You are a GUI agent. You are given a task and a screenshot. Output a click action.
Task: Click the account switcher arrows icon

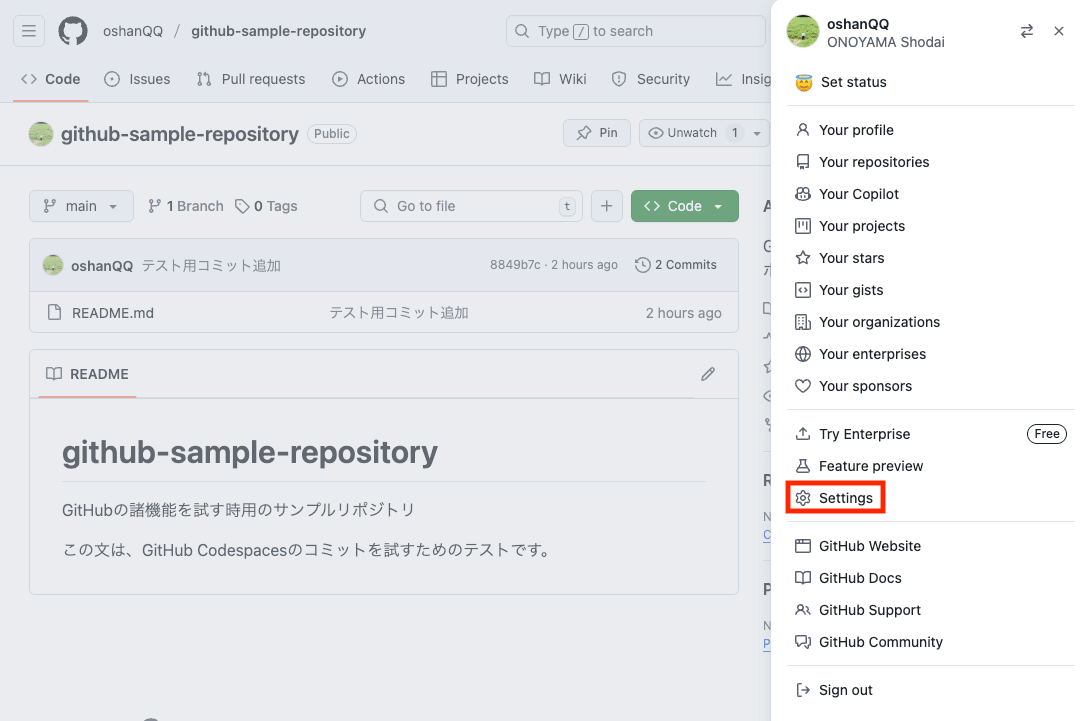1026,31
